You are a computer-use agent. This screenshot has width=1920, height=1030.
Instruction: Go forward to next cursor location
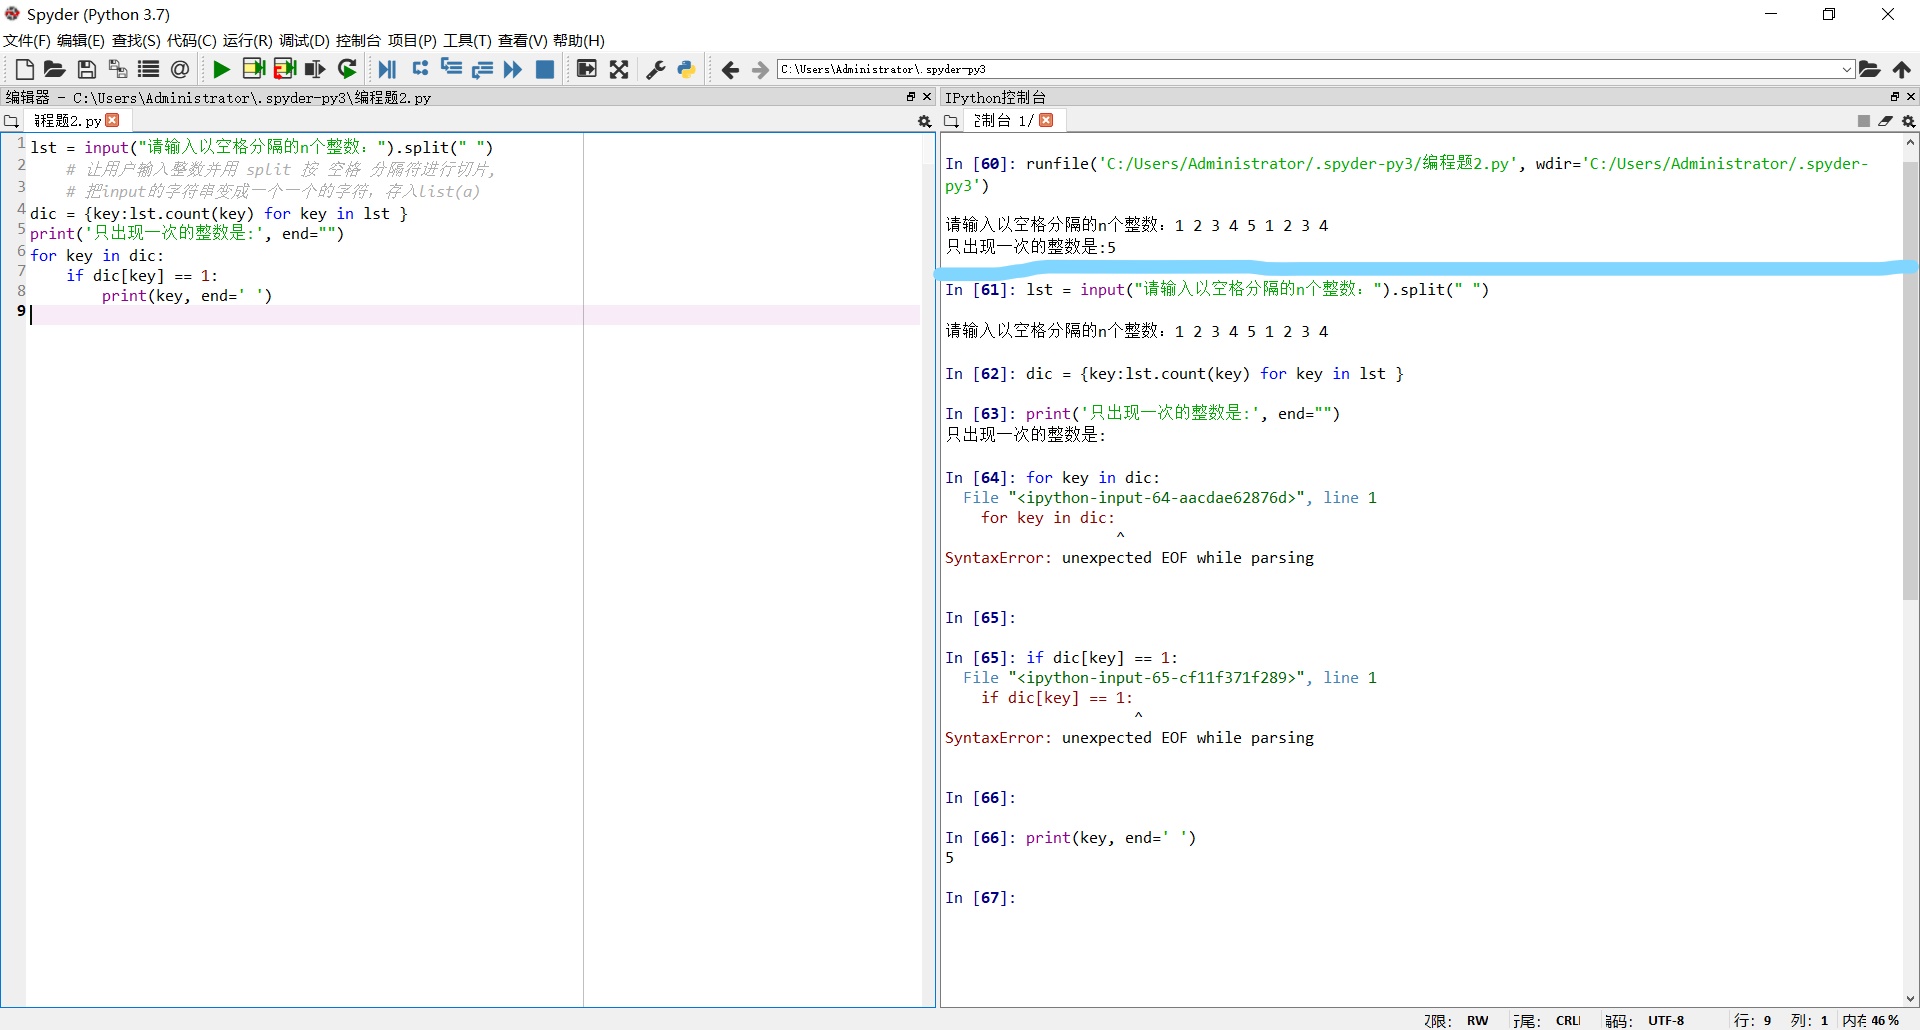[x=760, y=69]
